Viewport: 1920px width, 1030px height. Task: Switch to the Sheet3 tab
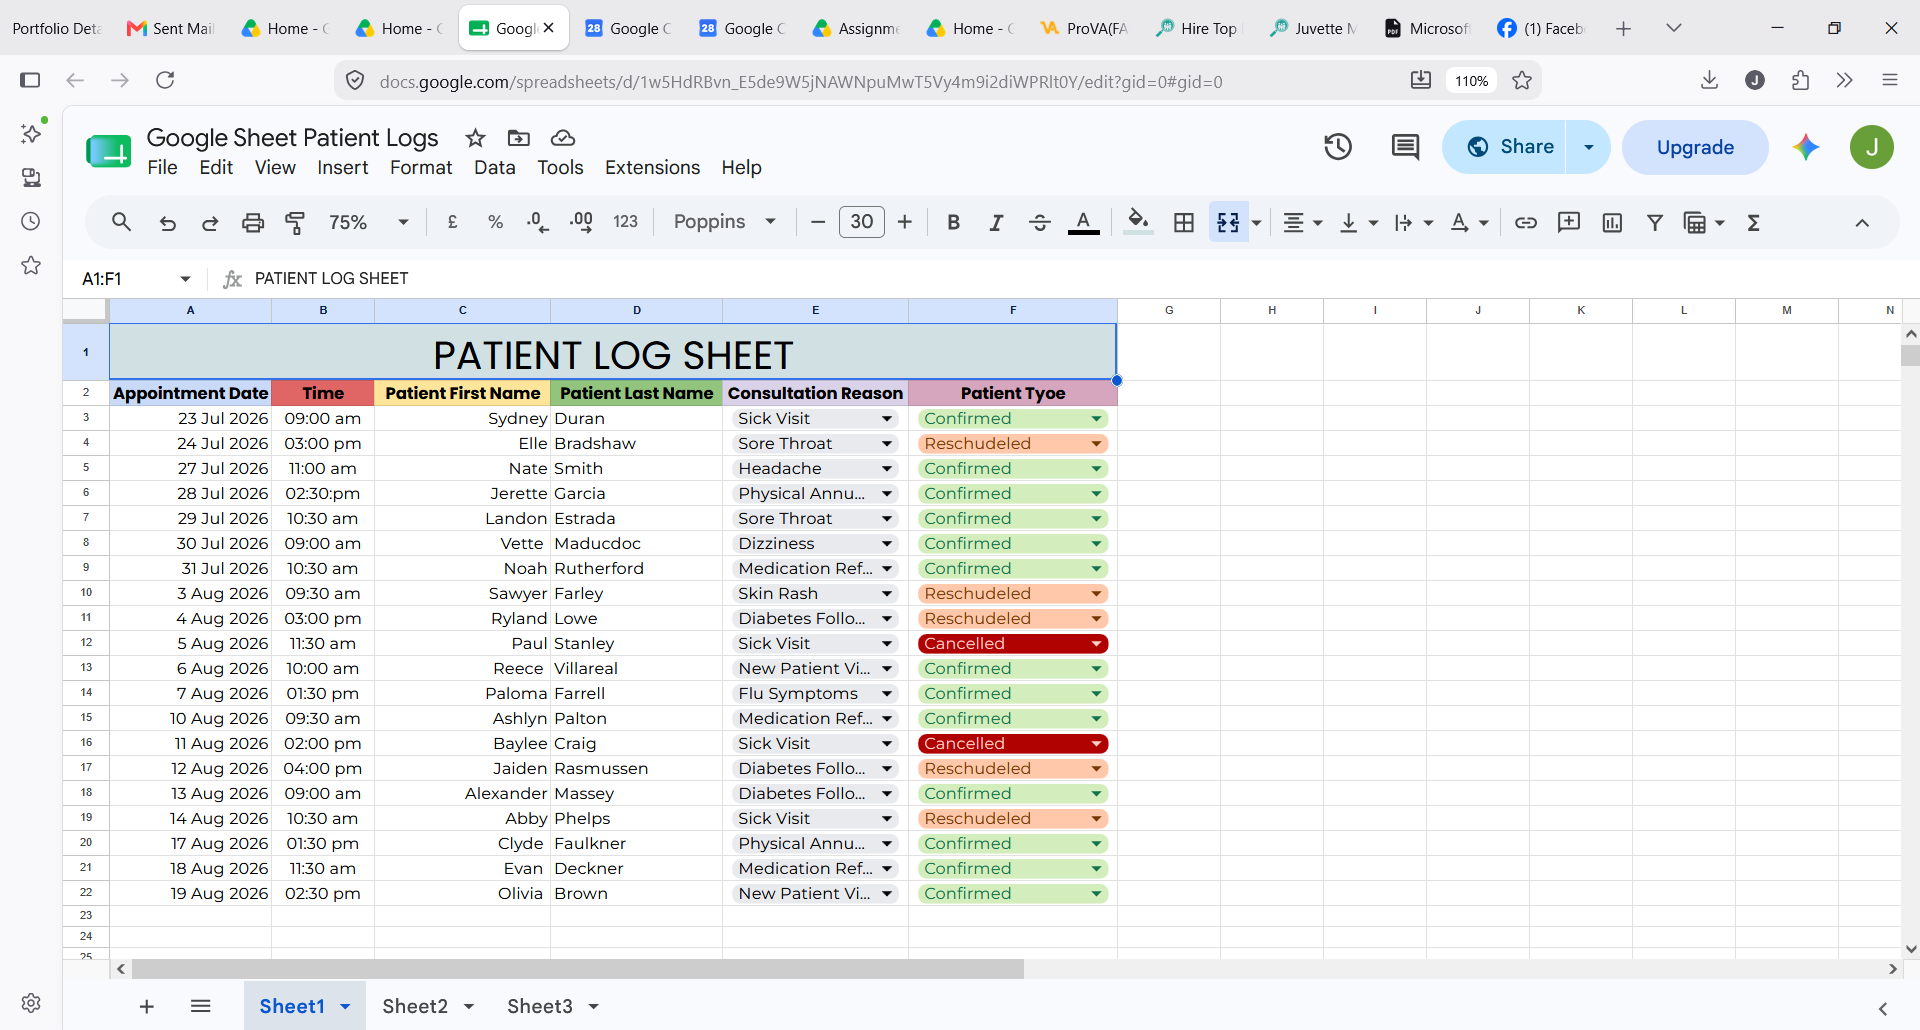point(540,1006)
